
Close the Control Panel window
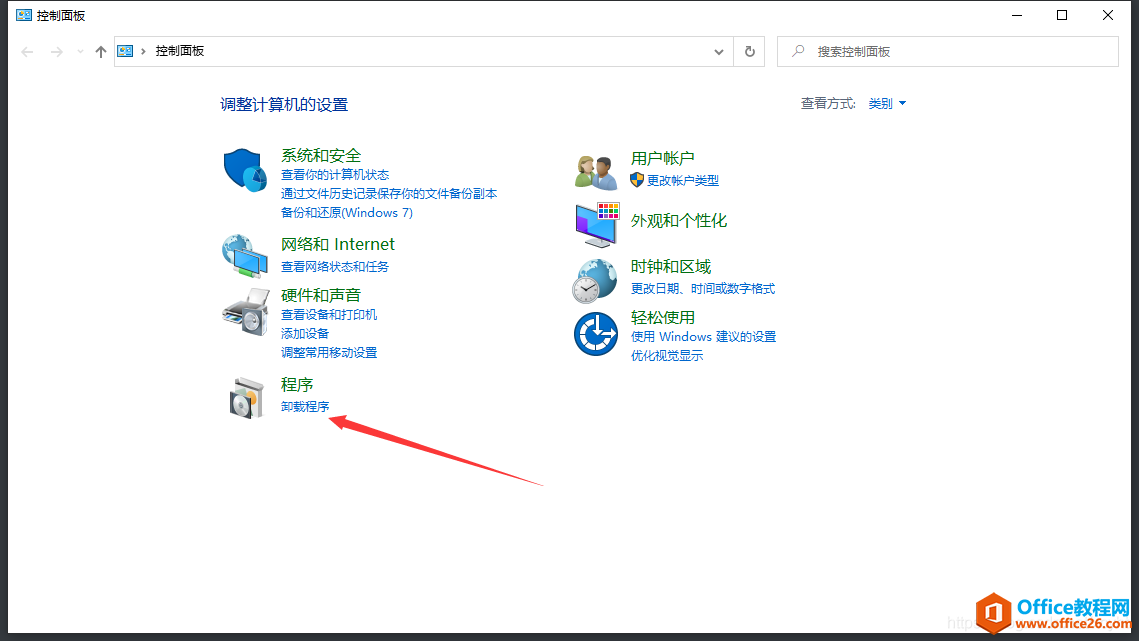(x=1108, y=15)
